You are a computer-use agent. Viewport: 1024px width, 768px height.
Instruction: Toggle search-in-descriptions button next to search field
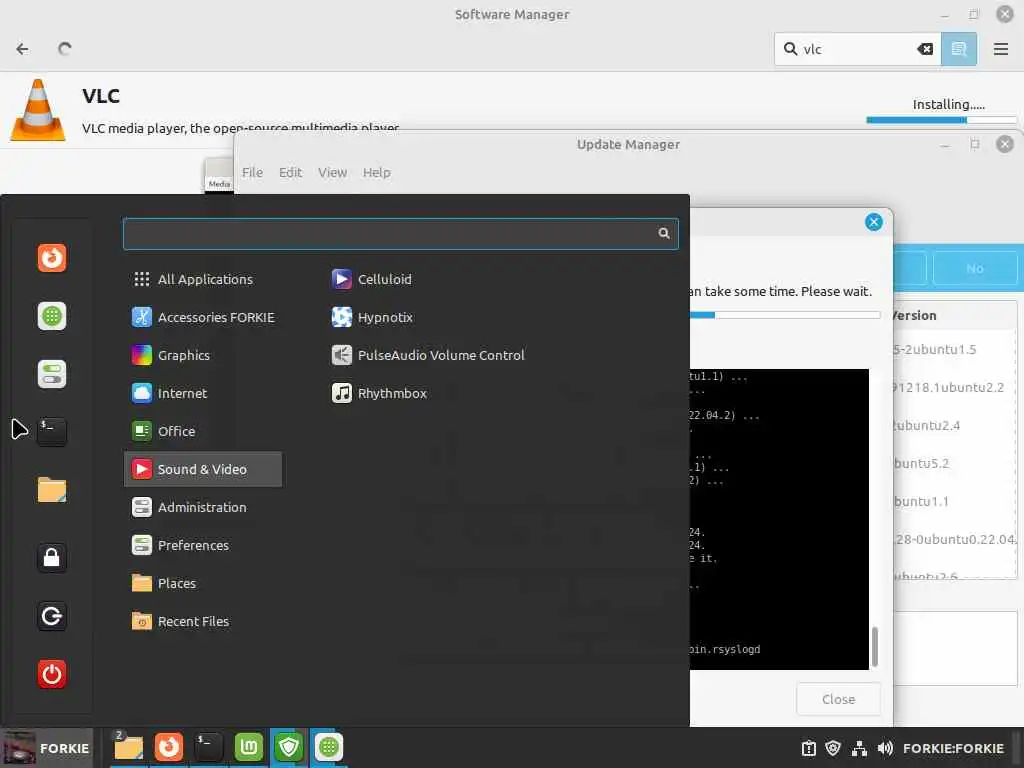coord(959,49)
